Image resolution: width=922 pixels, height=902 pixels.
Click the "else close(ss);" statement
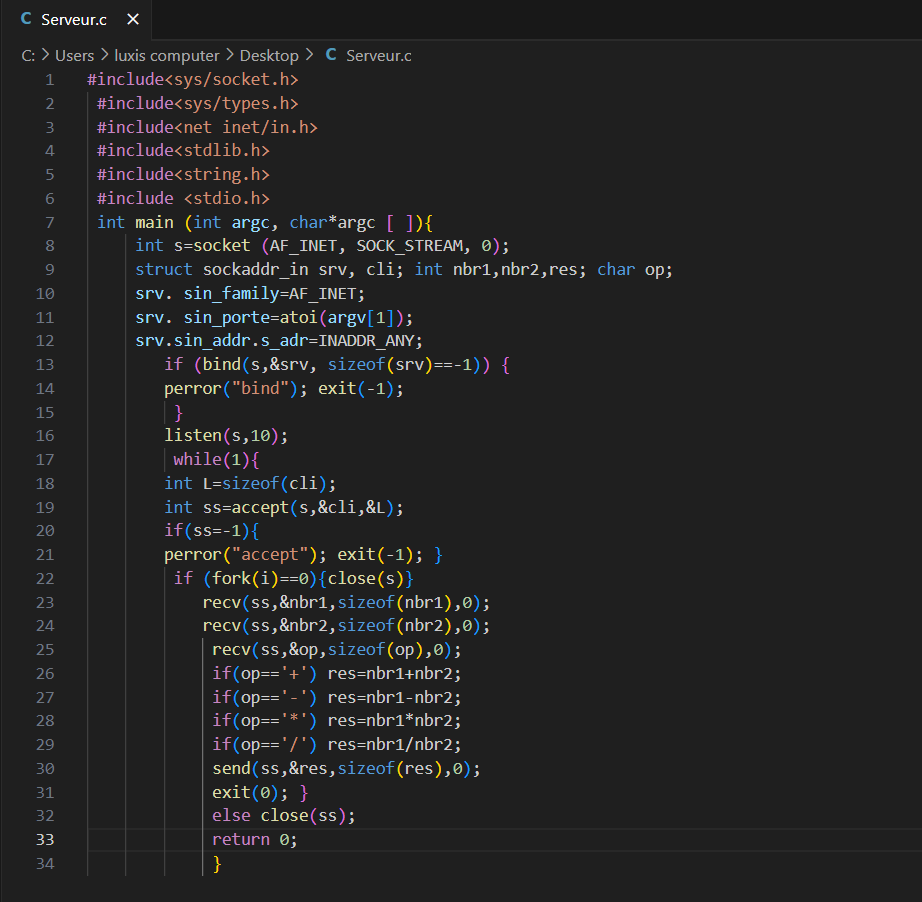point(283,816)
